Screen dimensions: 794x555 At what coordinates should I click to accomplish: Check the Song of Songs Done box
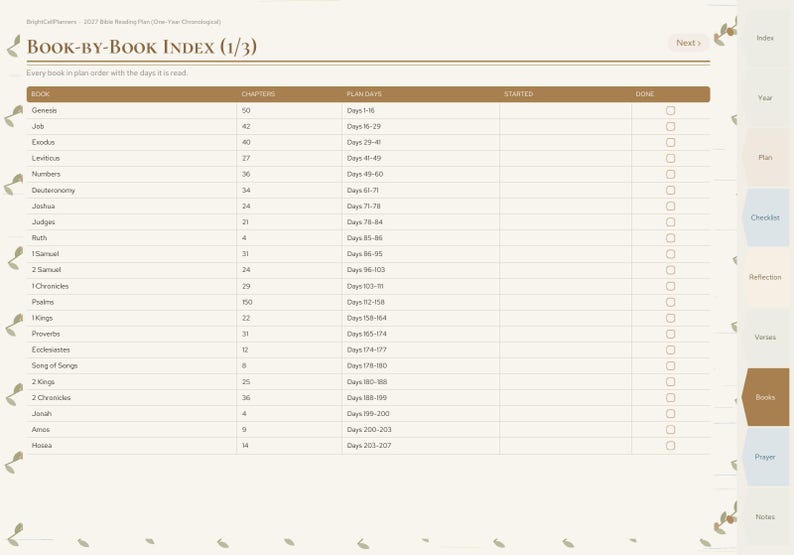point(670,366)
